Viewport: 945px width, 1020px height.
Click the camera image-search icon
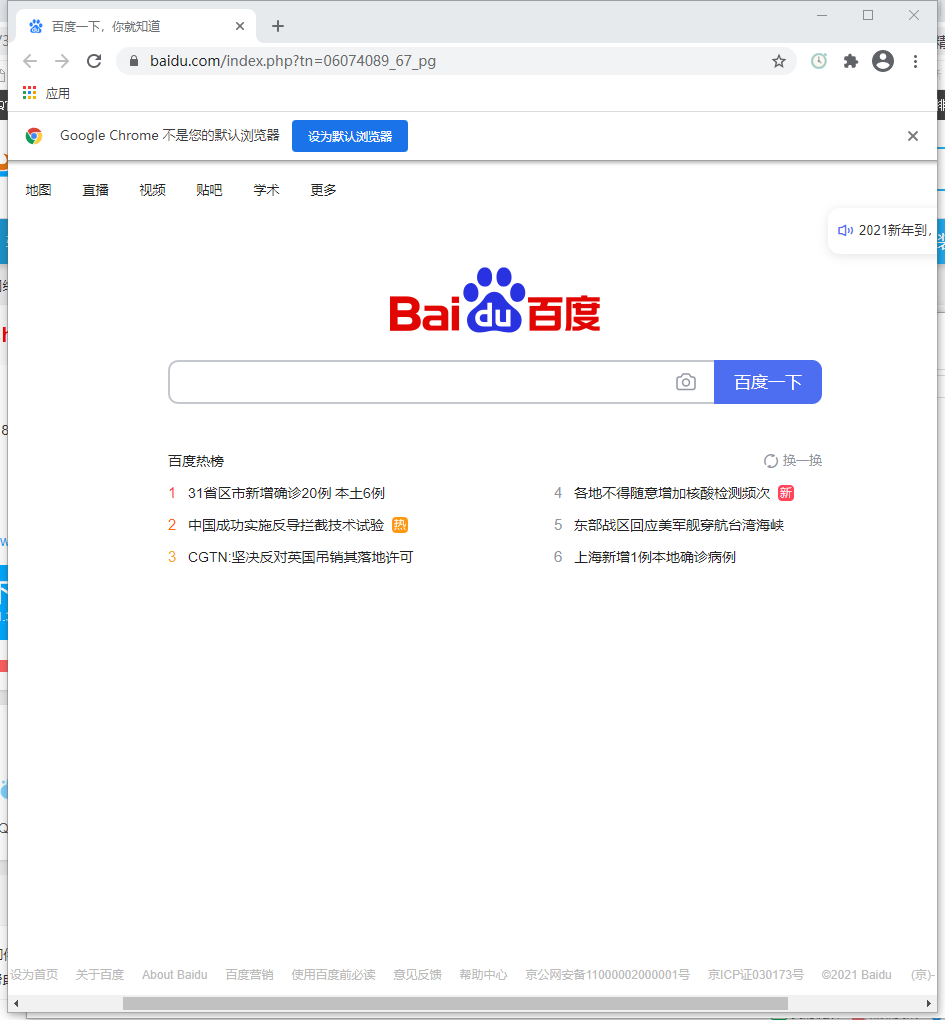coord(685,382)
